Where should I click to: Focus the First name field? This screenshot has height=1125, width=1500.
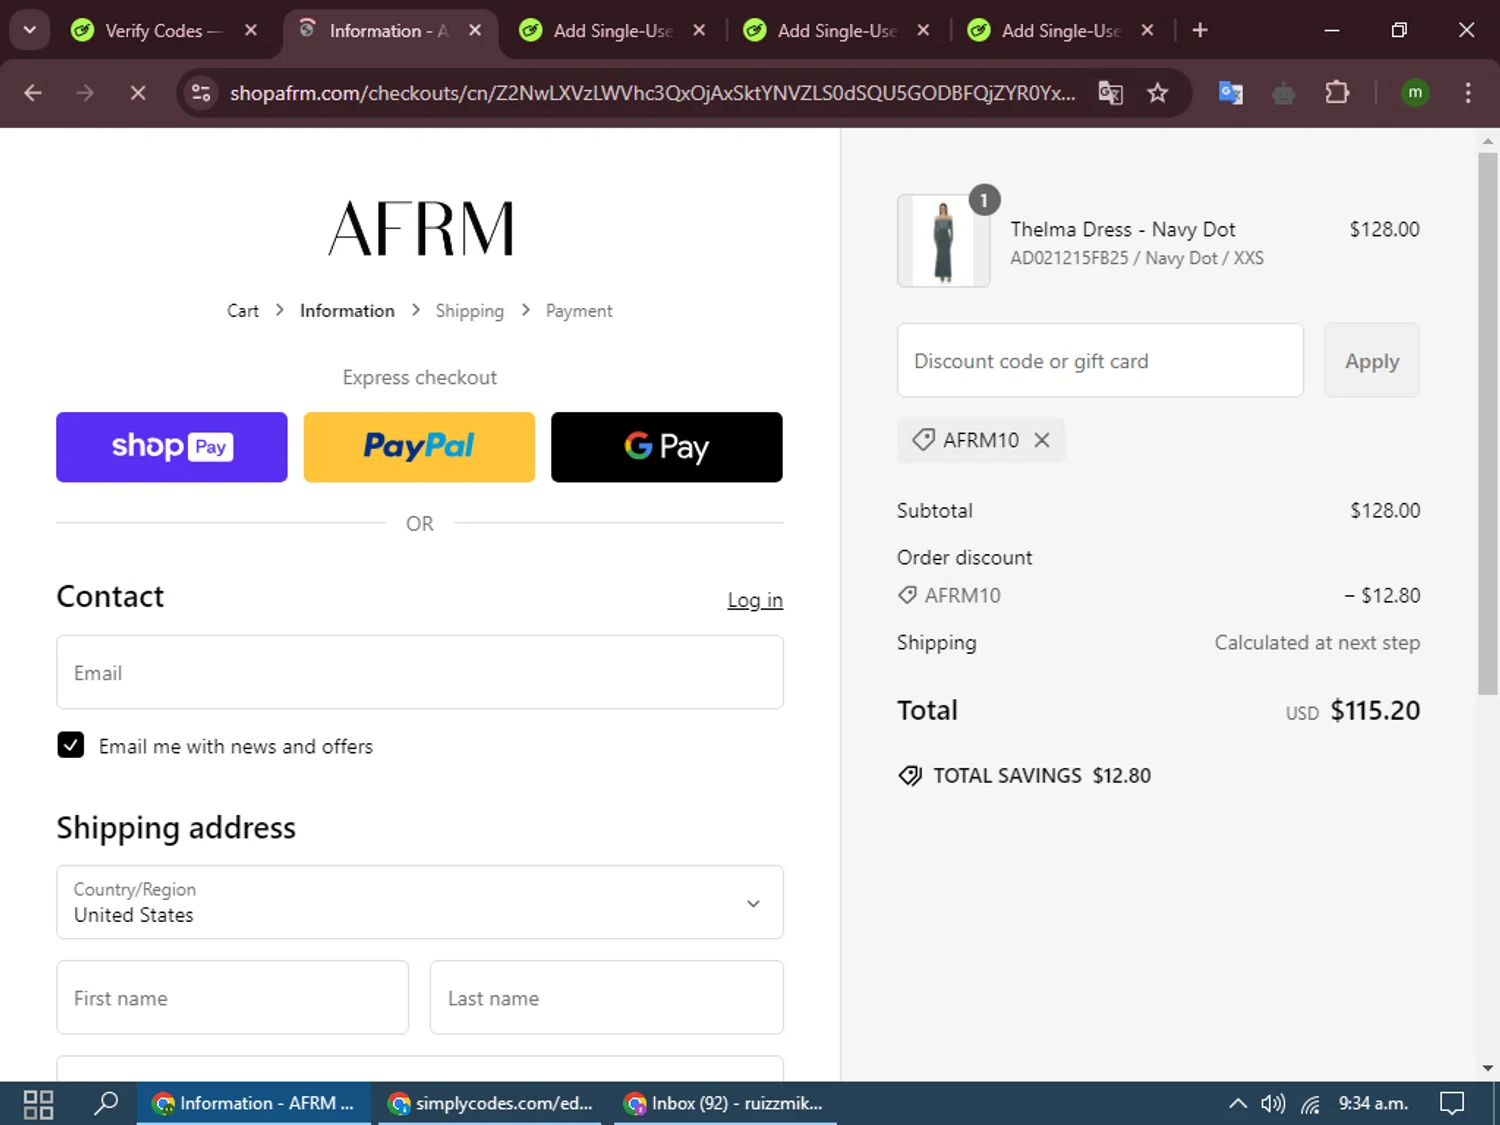(x=233, y=997)
